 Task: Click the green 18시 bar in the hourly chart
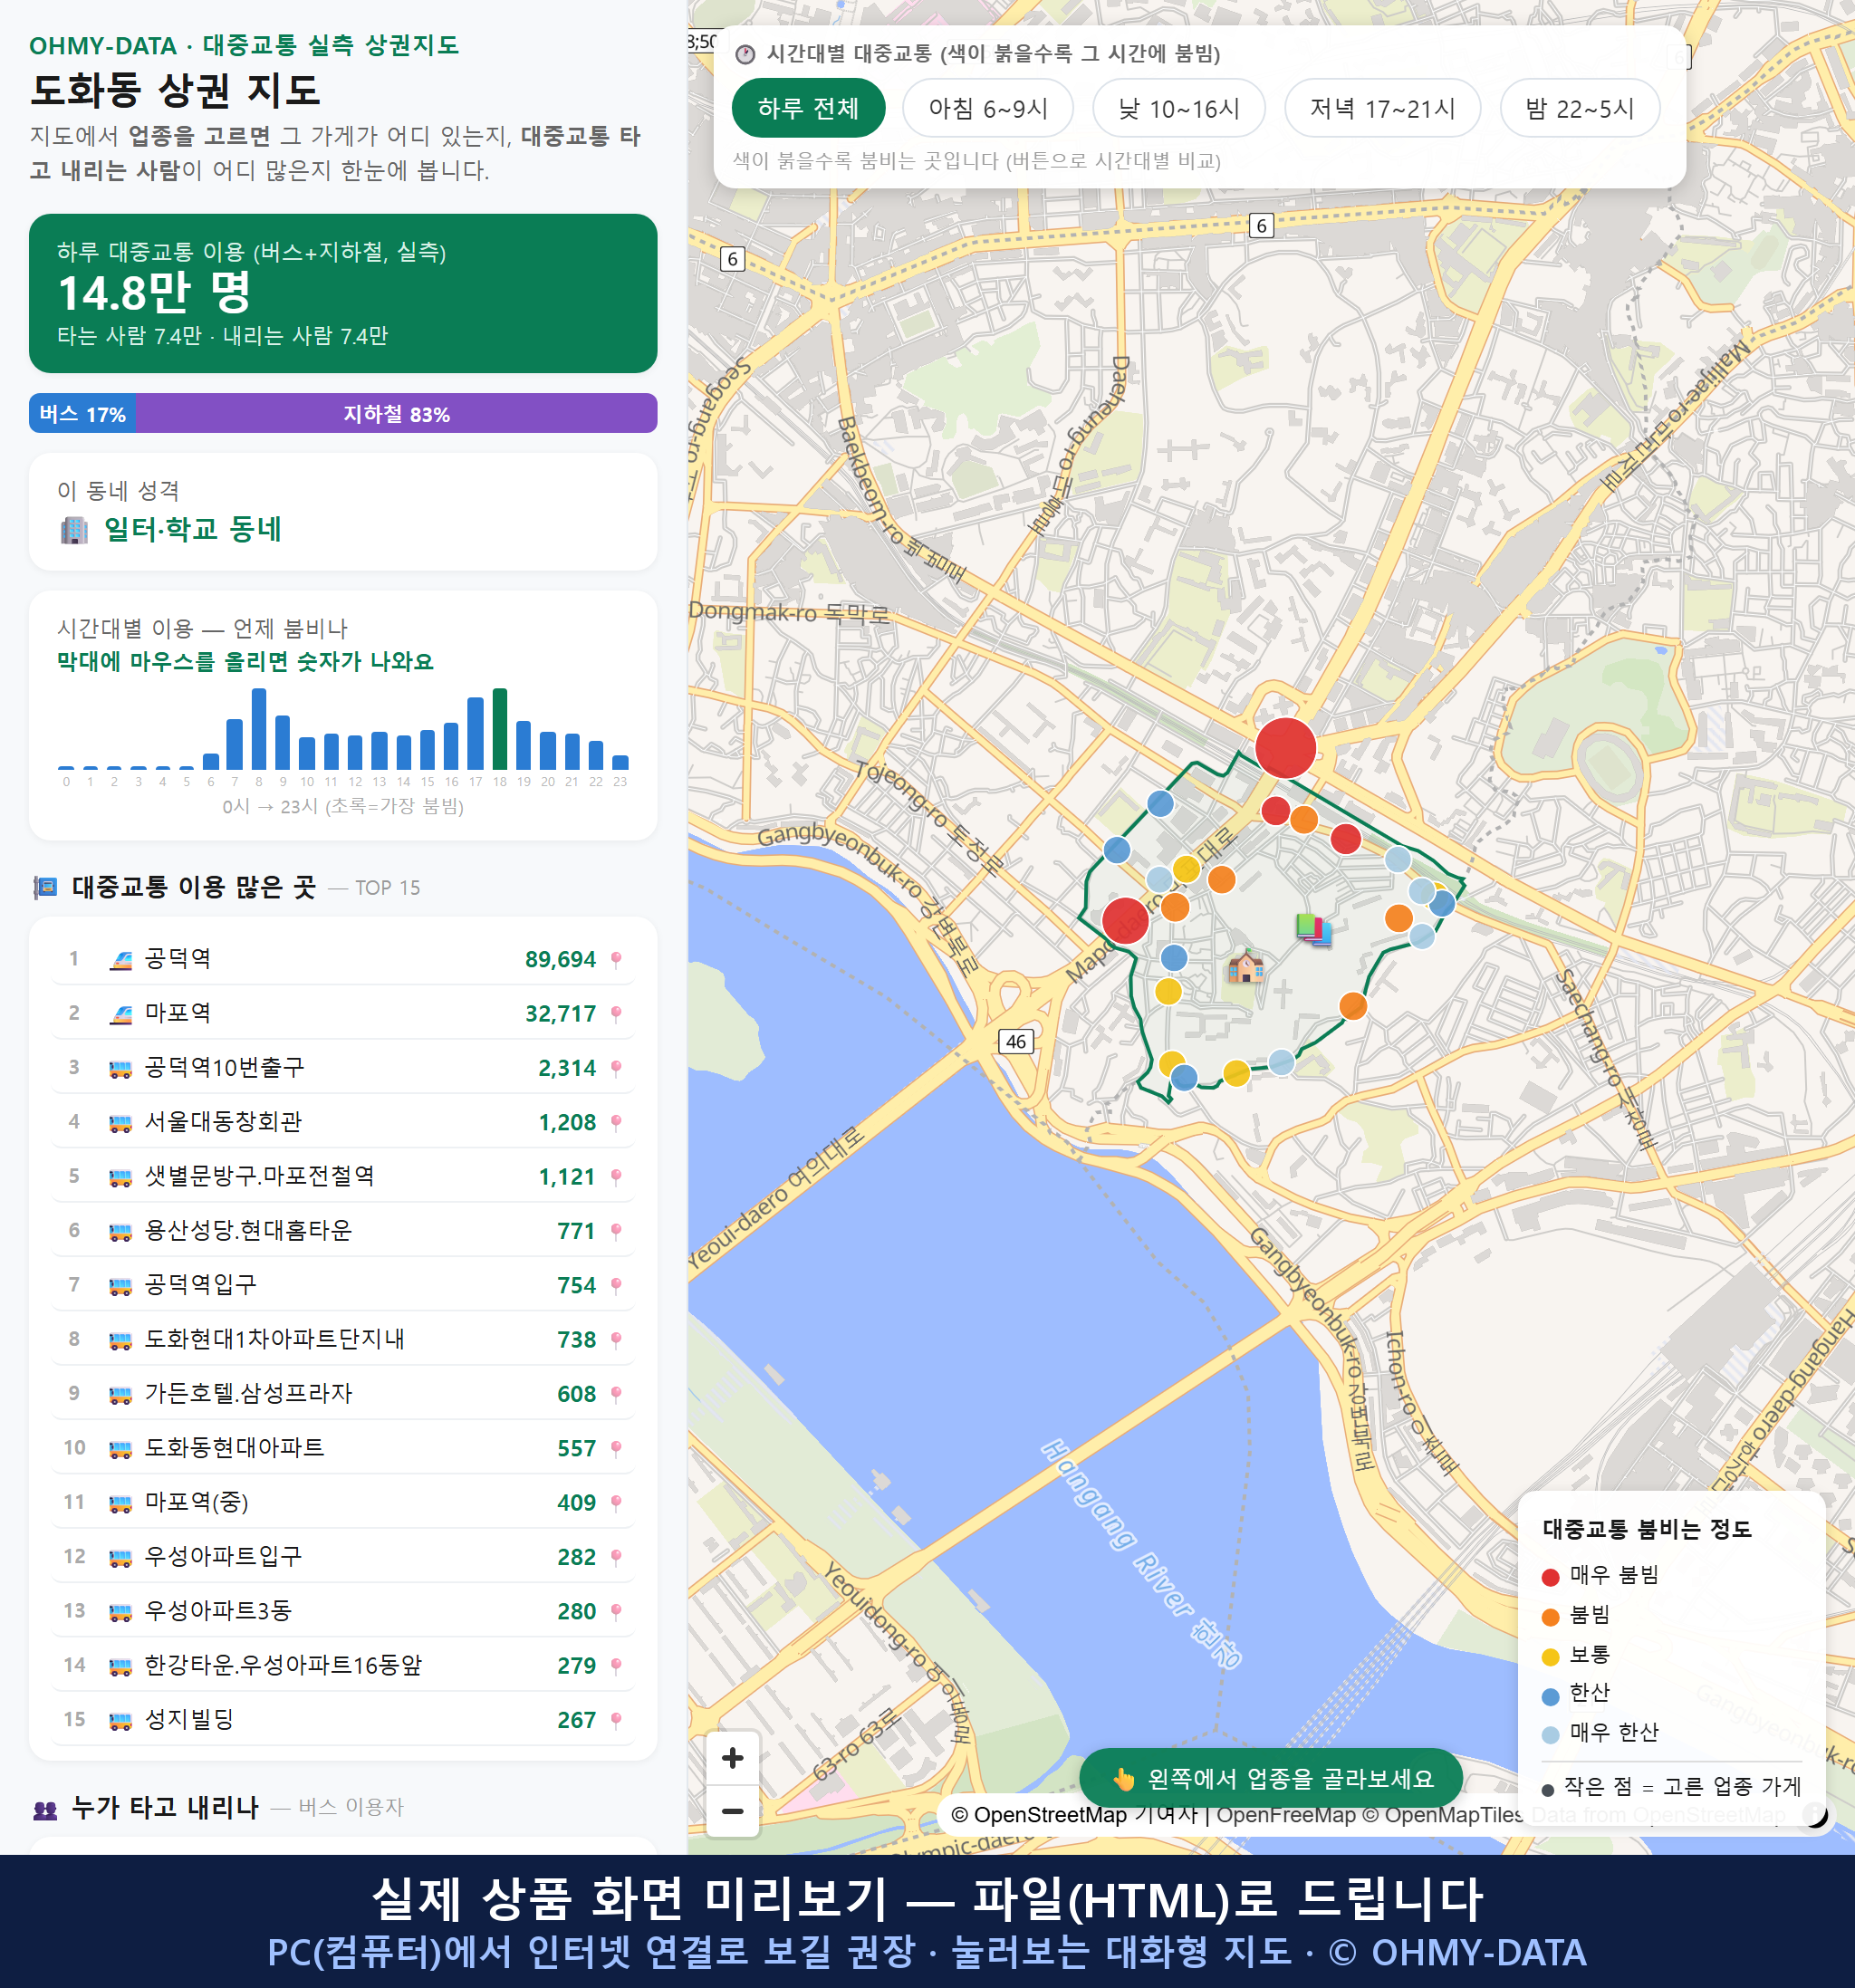(500, 729)
